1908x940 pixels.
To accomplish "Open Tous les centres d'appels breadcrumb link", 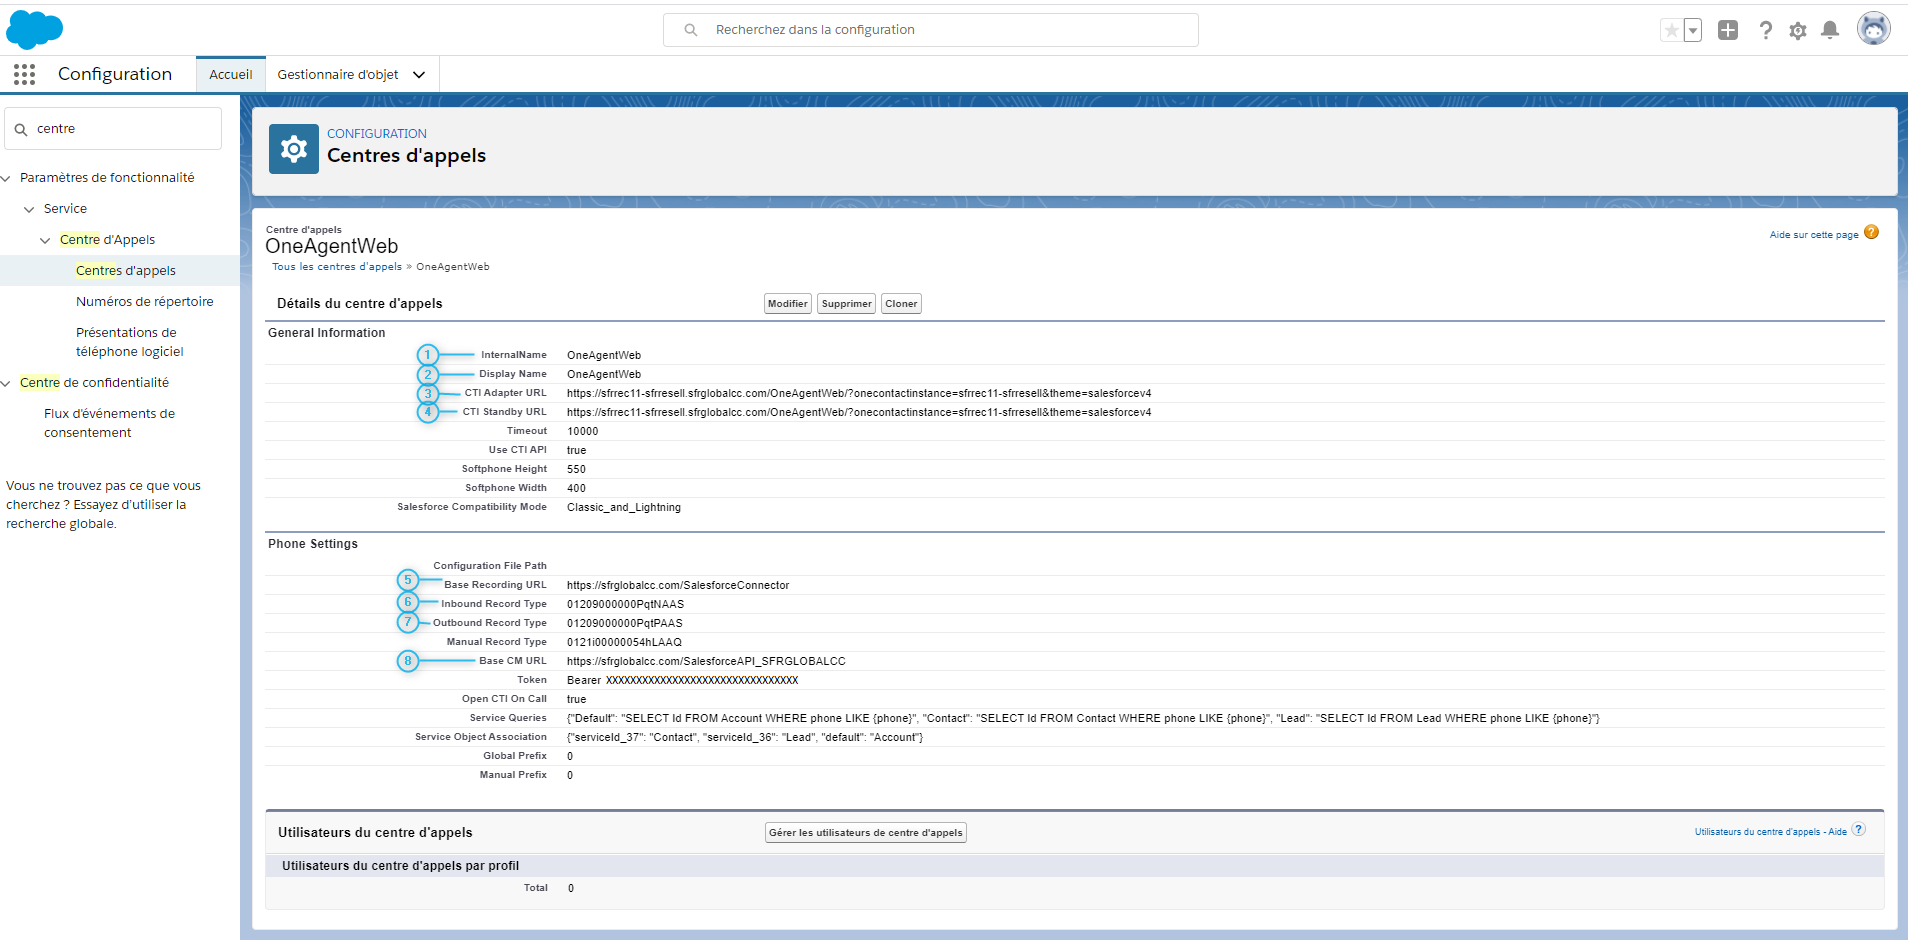I will (x=337, y=267).
